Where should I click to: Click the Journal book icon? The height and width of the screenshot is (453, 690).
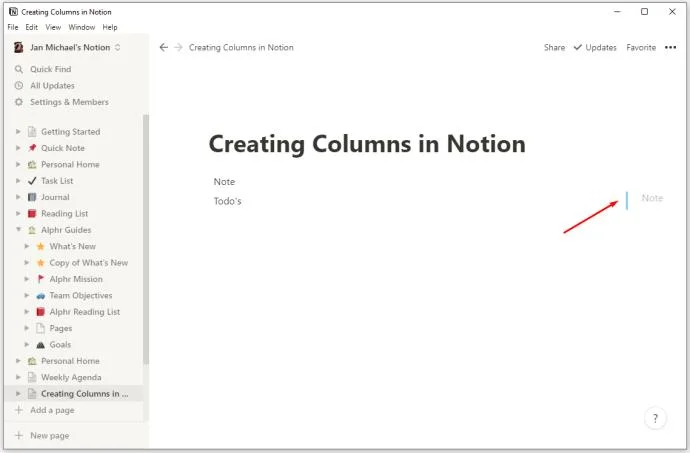(x=32, y=197)
